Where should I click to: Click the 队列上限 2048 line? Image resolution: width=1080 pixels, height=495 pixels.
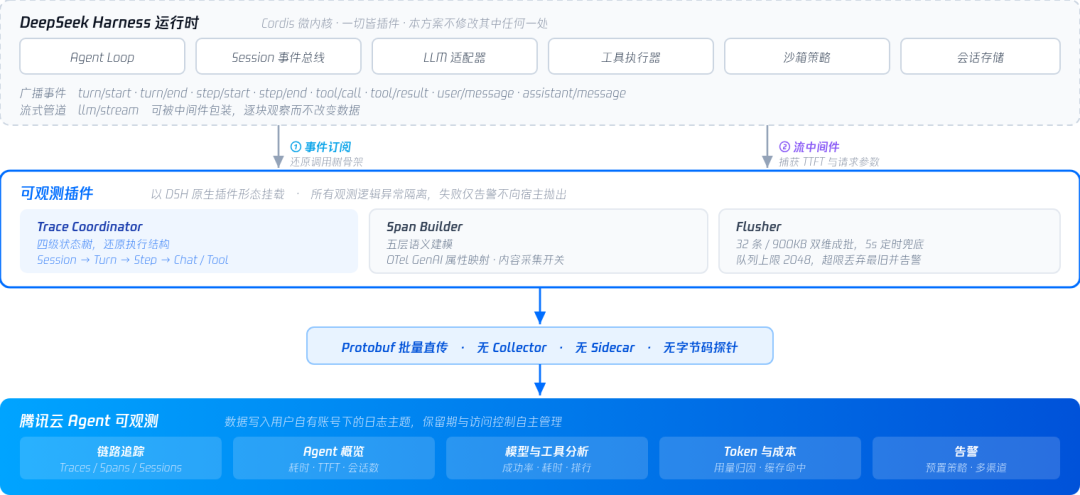coord(828,260)
